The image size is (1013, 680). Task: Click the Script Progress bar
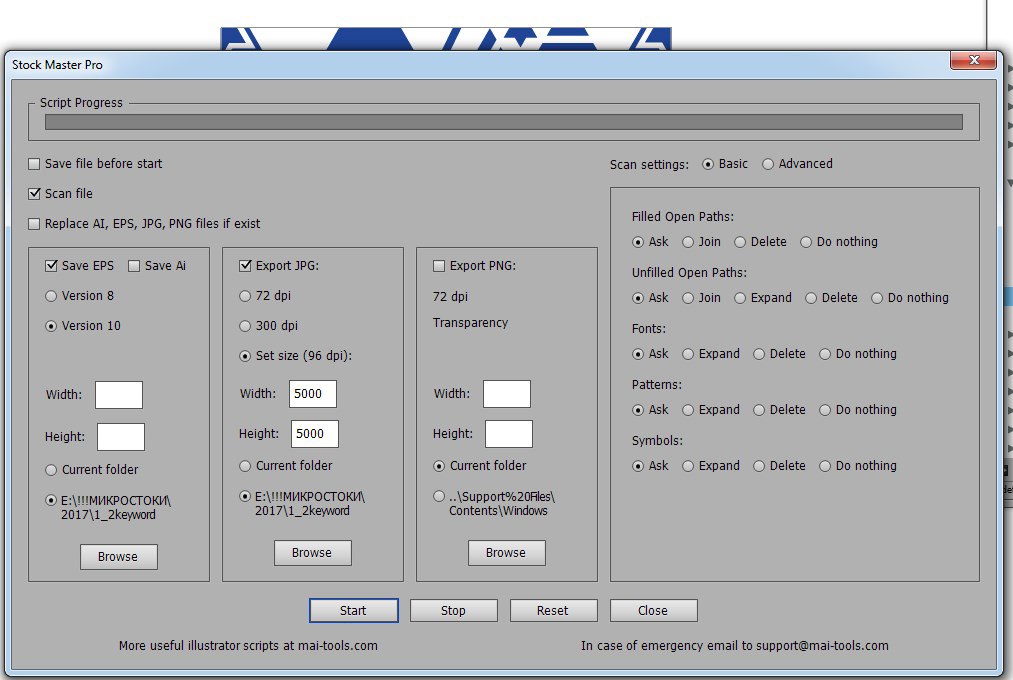pos(504,122)
